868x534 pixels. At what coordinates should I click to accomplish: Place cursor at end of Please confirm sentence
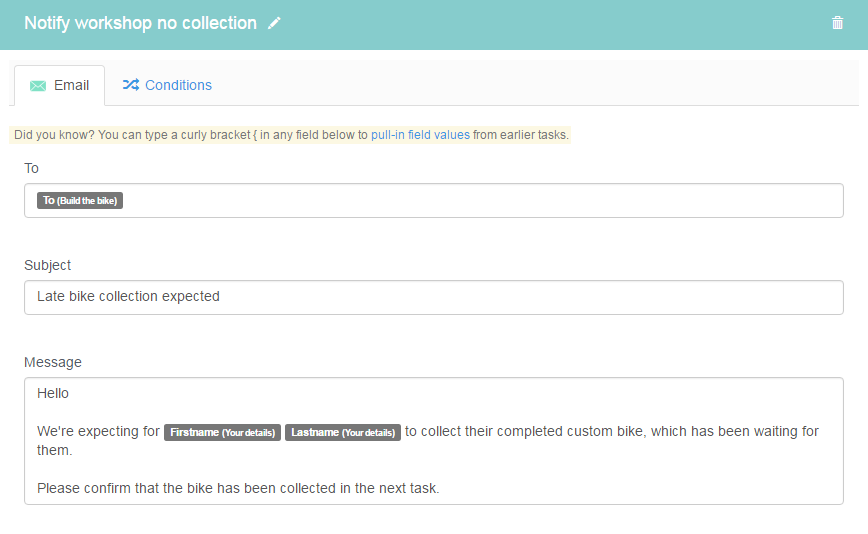[440, 489]
